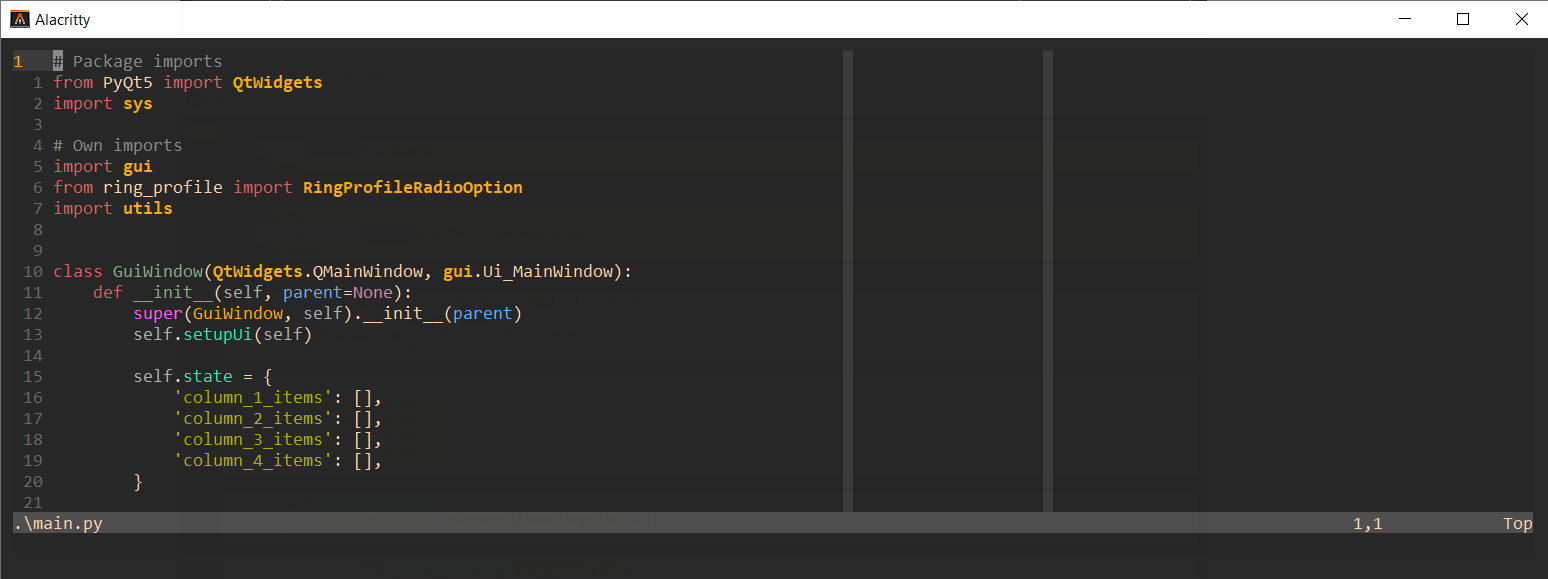Image resolution: width=1548 pixels, height=579 pixels.
Task: Click the 'column_4_items' dictionary key
Action: click(252, 460)
